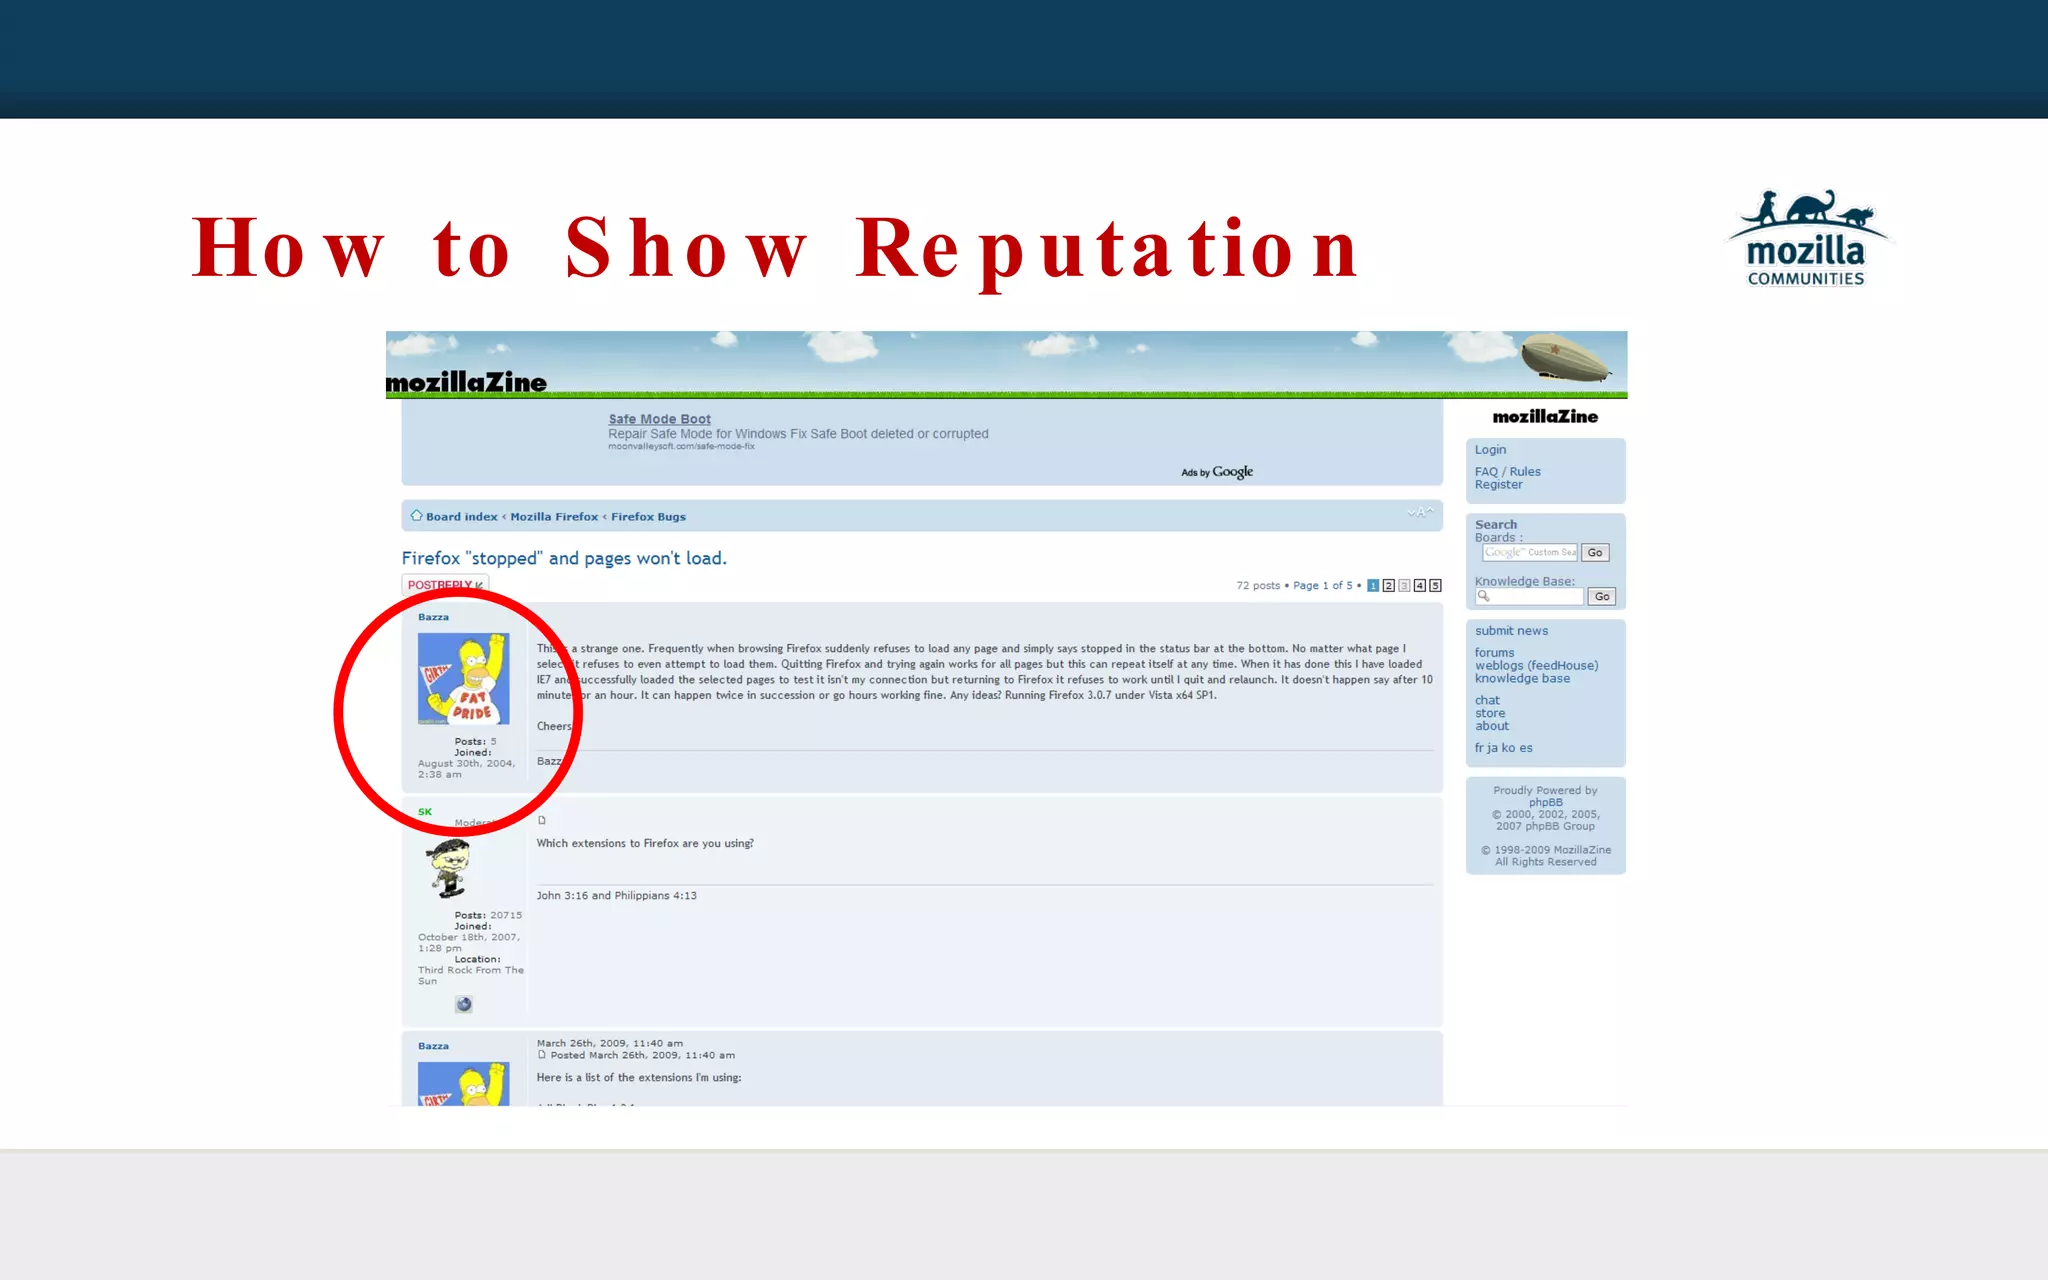Viewport: 2048px width, 1280px height.
Task: Open Bazza's Homer avatar in the first post
Action: (463, 679)
